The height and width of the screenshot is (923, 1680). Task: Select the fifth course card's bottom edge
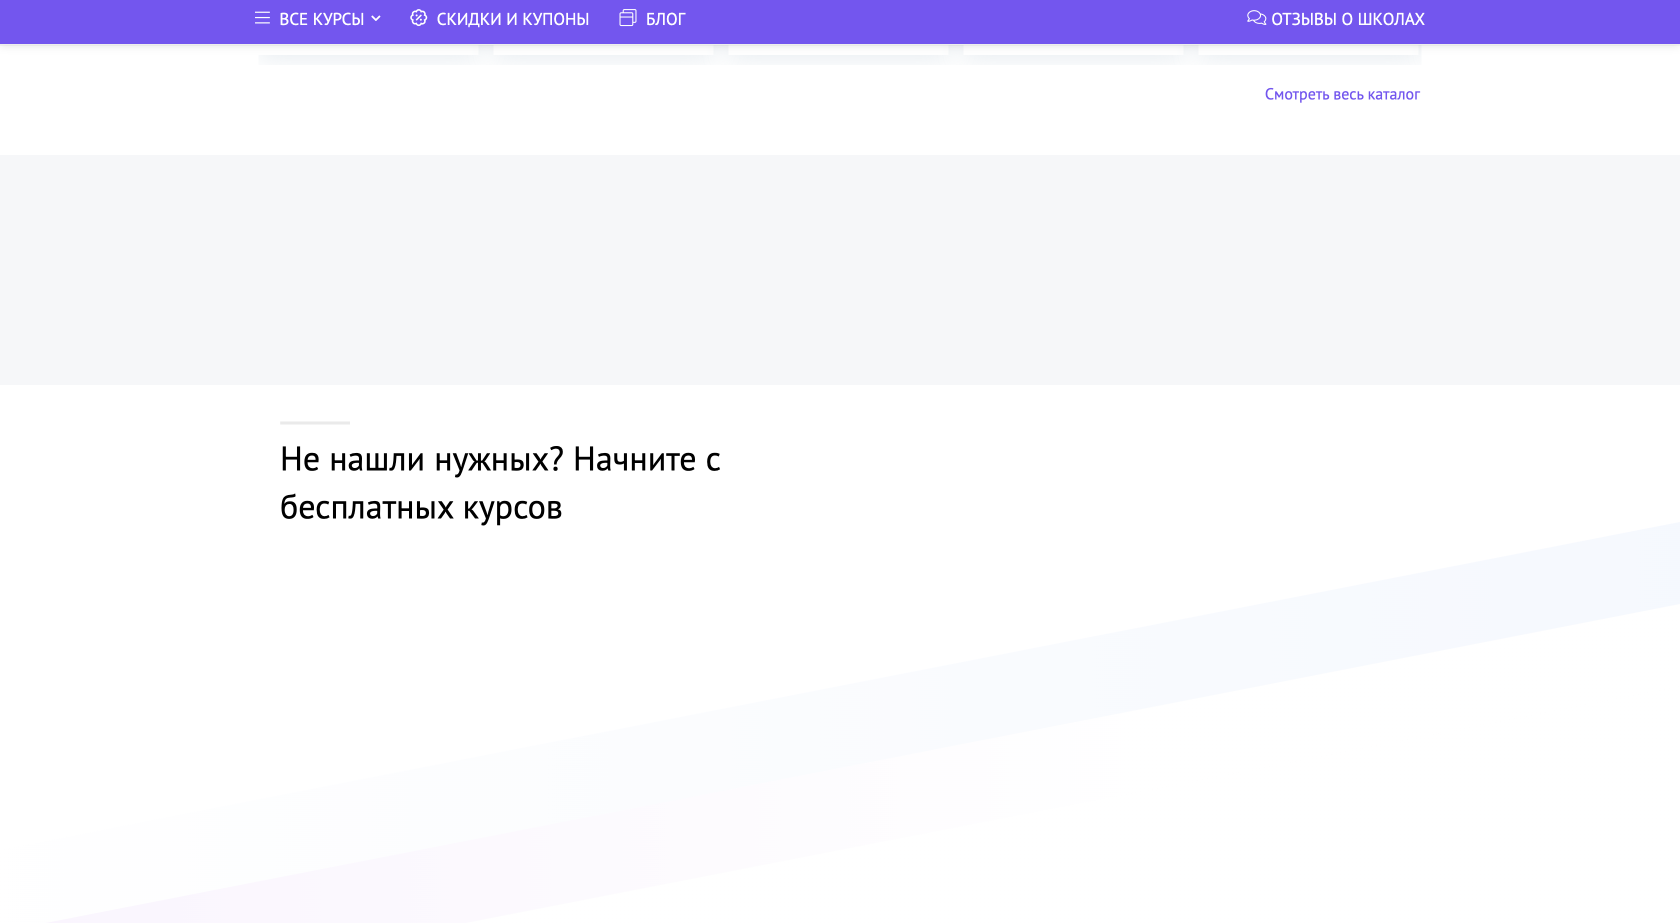pyautogui.click(x=1308, y=50)
